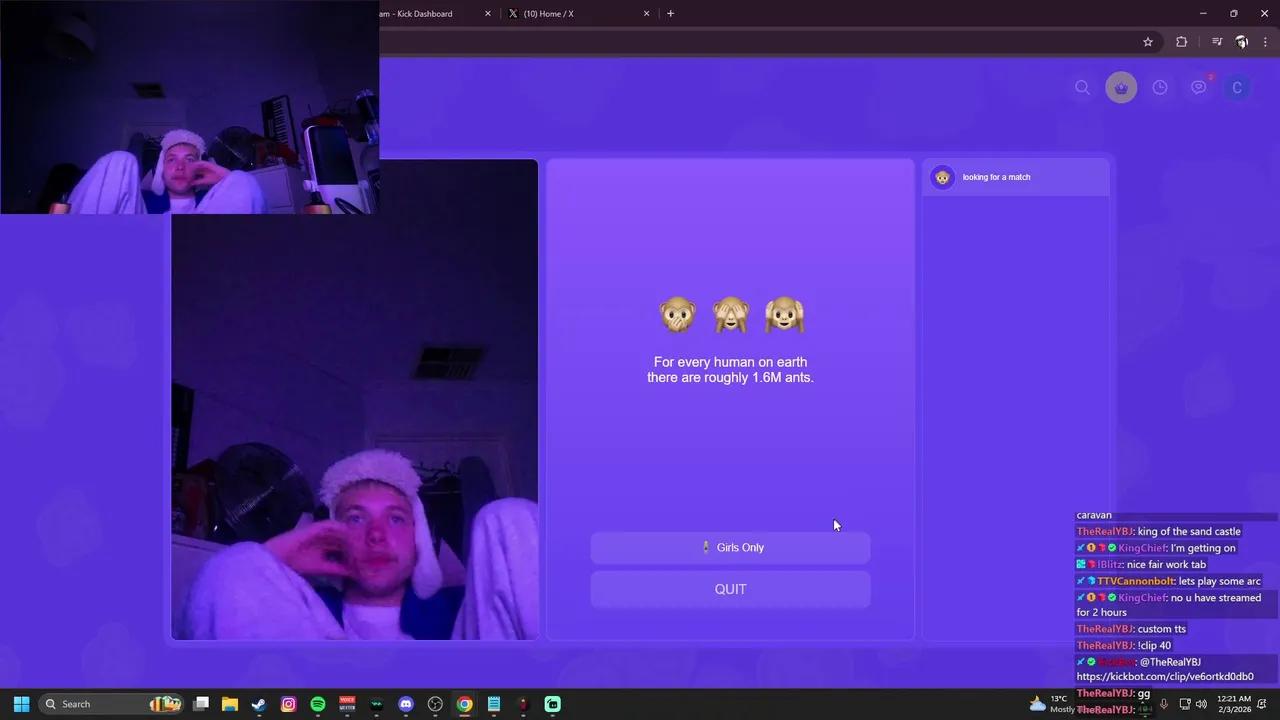Open Google Chrome from the taskbar
The width and height of the screenshot is (1280, 720).
pyautogui.click(x=465, y=704)
